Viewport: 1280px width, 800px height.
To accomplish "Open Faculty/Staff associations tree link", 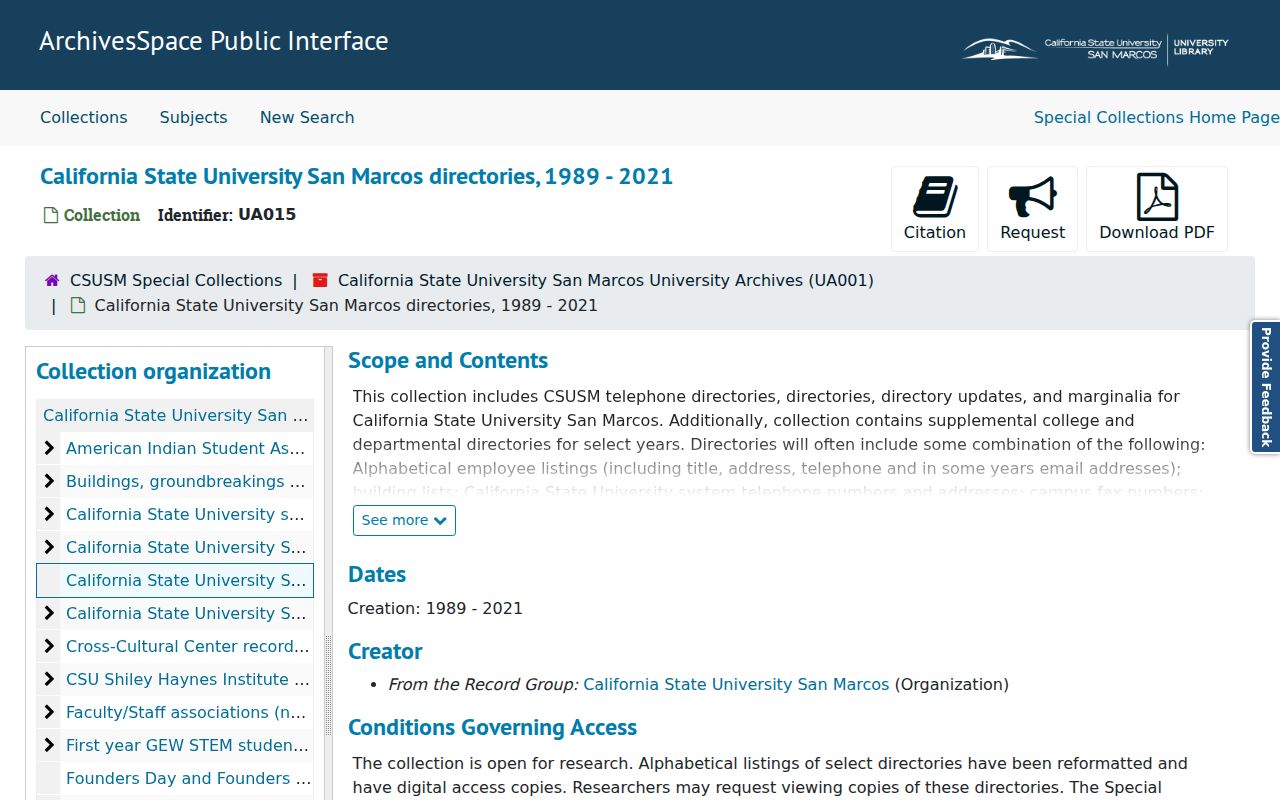I will (188, 713).
